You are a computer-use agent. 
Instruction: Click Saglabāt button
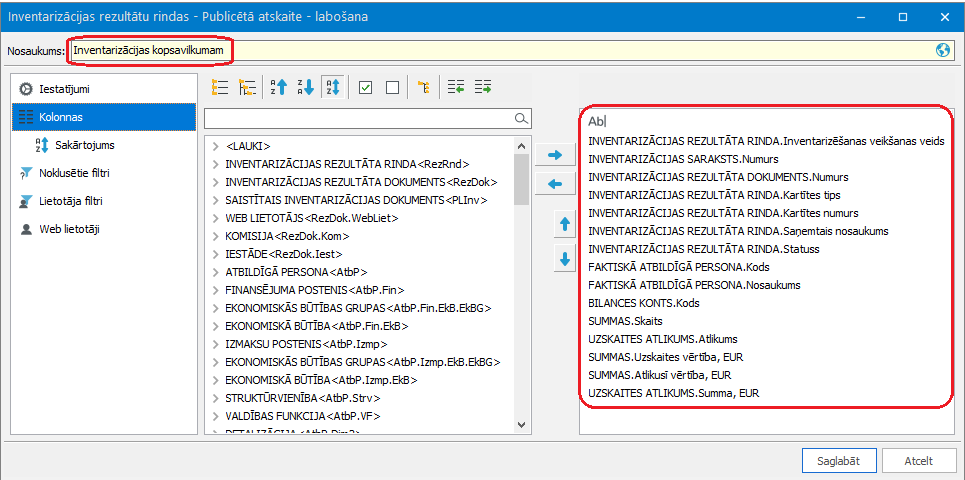tap(838, 461)
